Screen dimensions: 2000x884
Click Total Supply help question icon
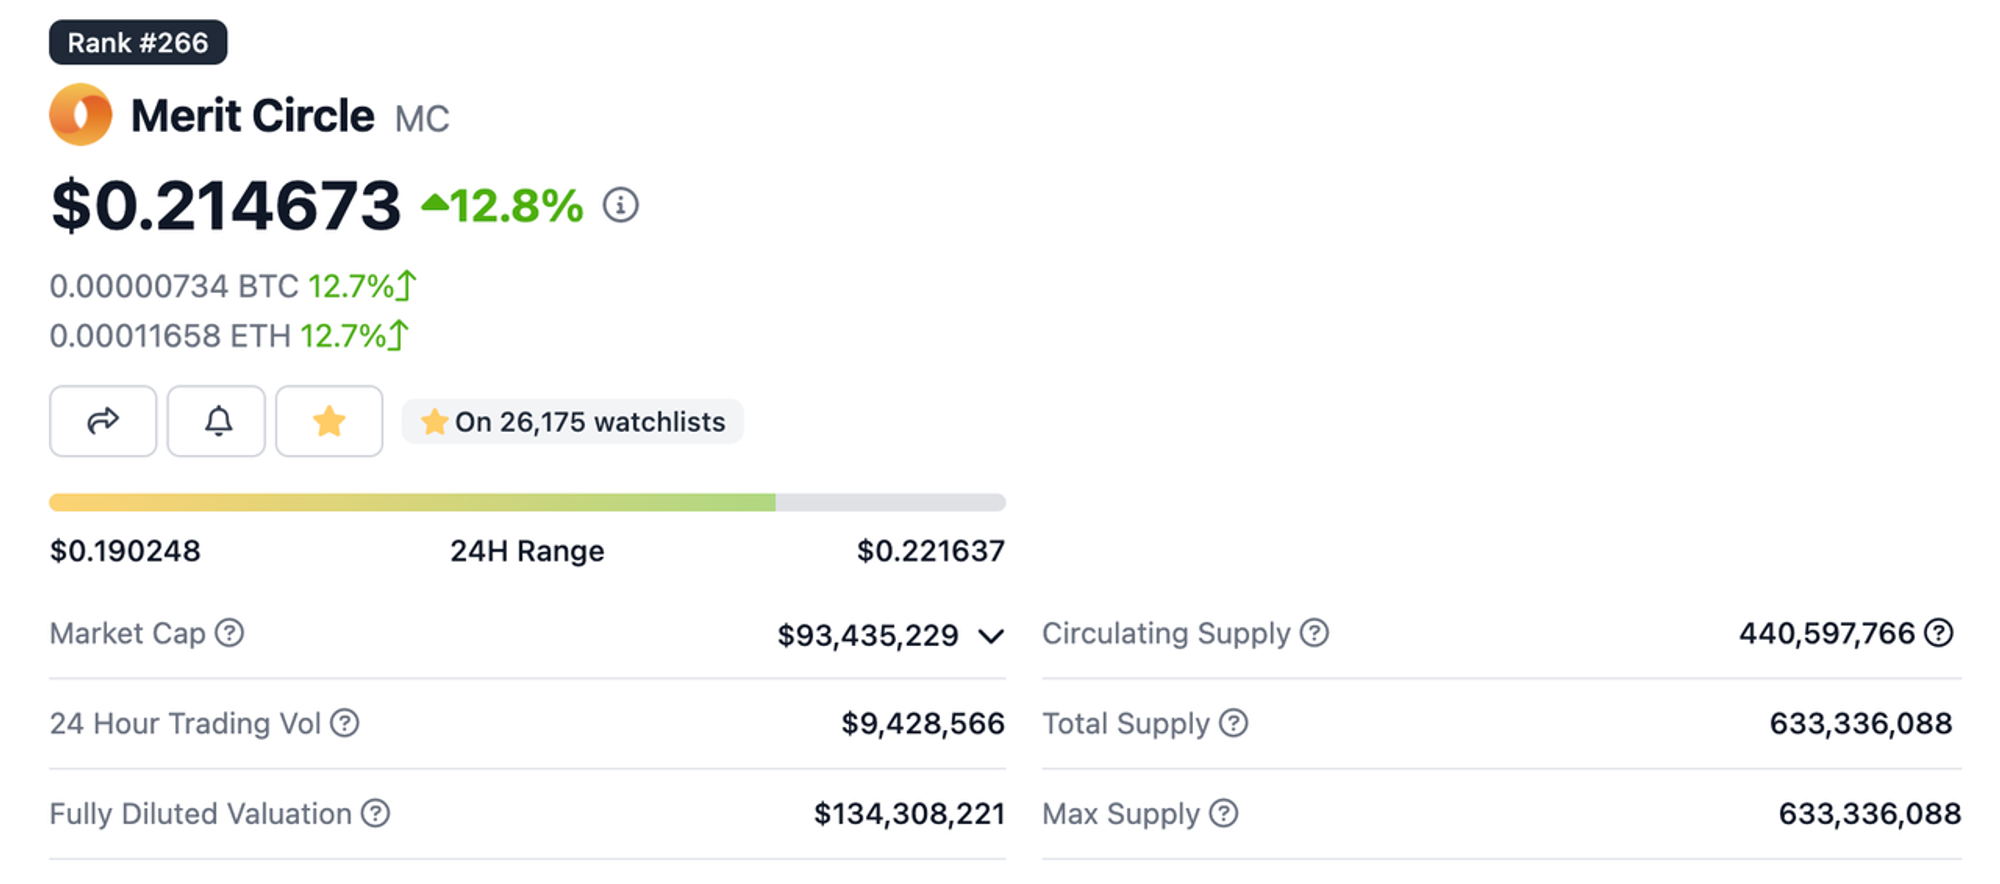1234,723
